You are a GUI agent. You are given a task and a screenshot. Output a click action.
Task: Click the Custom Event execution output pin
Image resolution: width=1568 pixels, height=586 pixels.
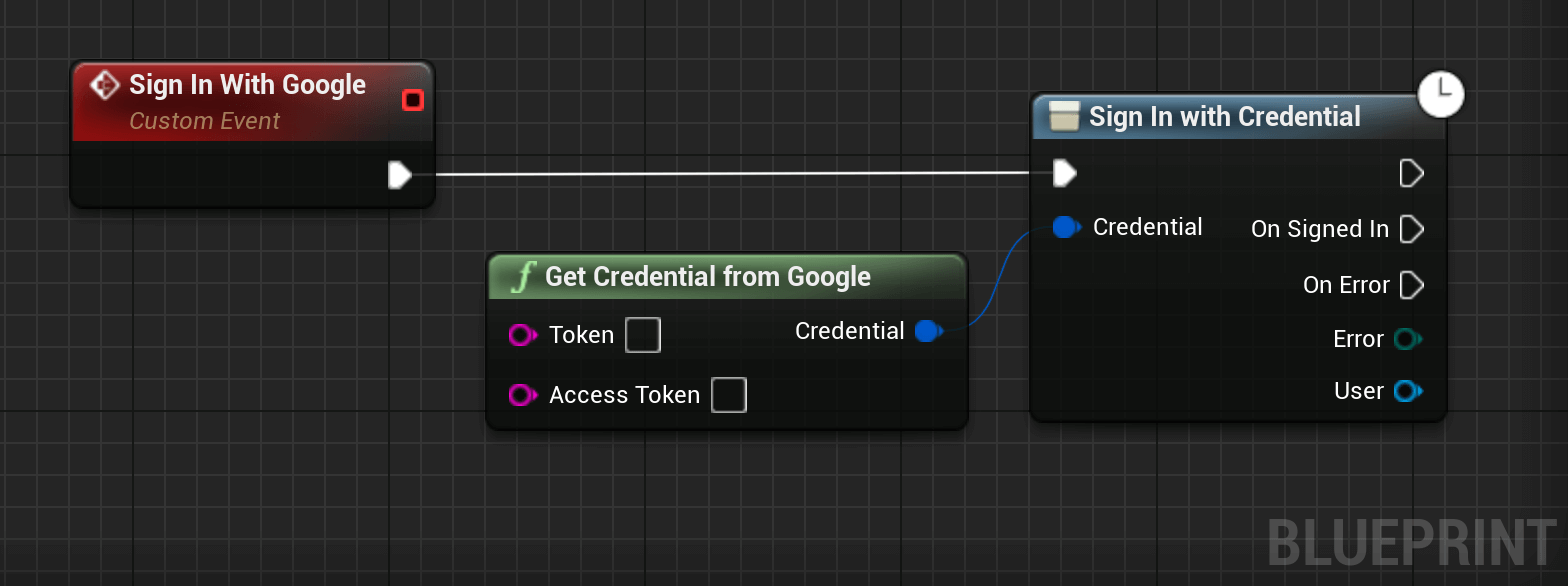400,175
